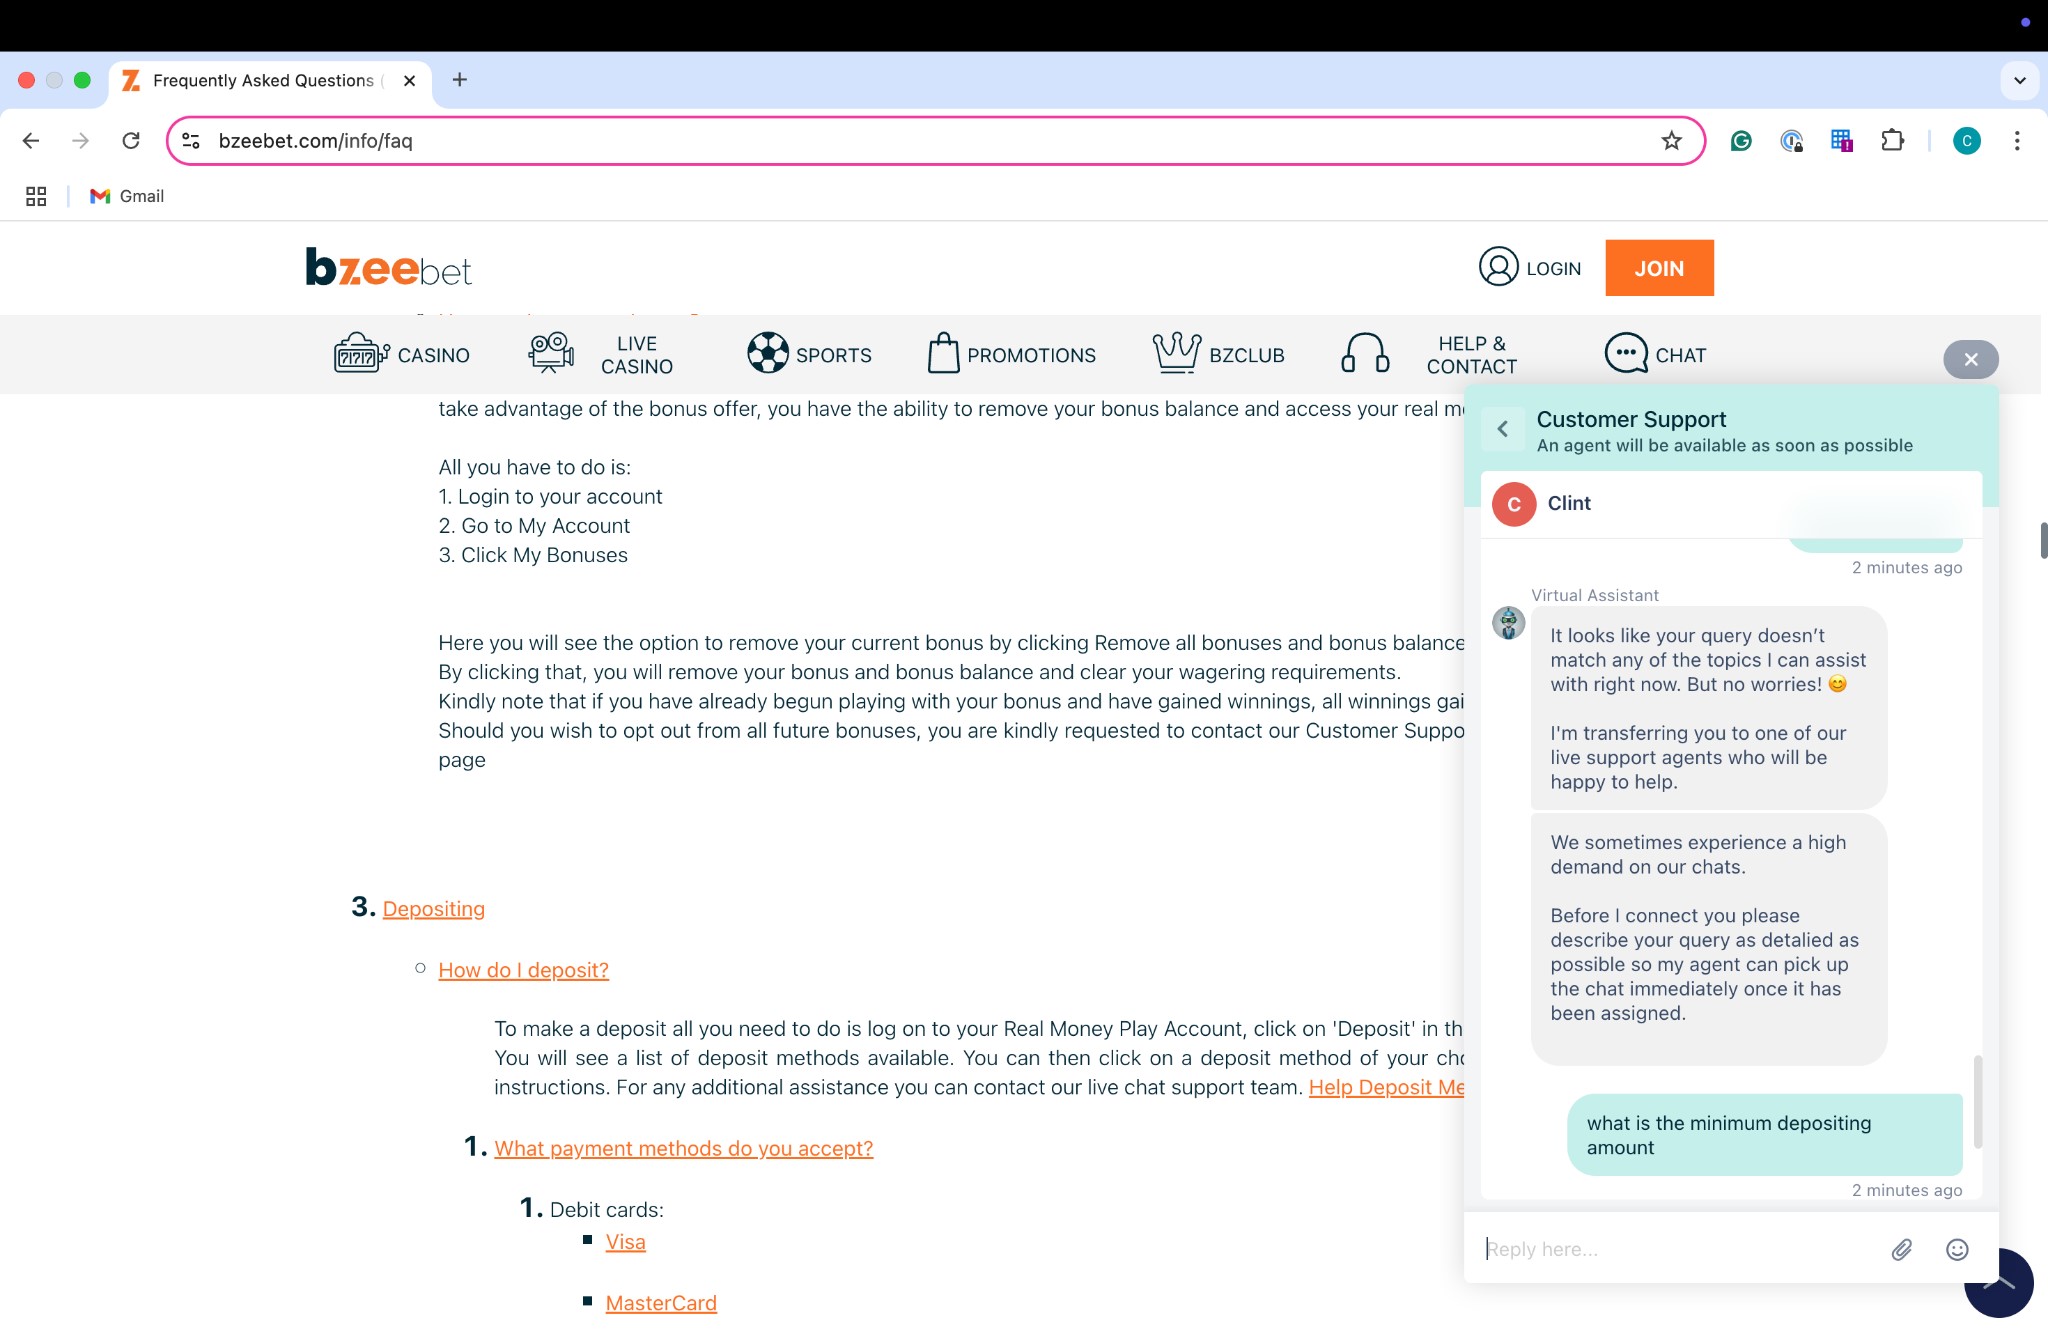Image resolution: width=2048 pixels, height=1332 pixels.
Task: Click the Clint avatar in chat
Action: pos(1514,504)
